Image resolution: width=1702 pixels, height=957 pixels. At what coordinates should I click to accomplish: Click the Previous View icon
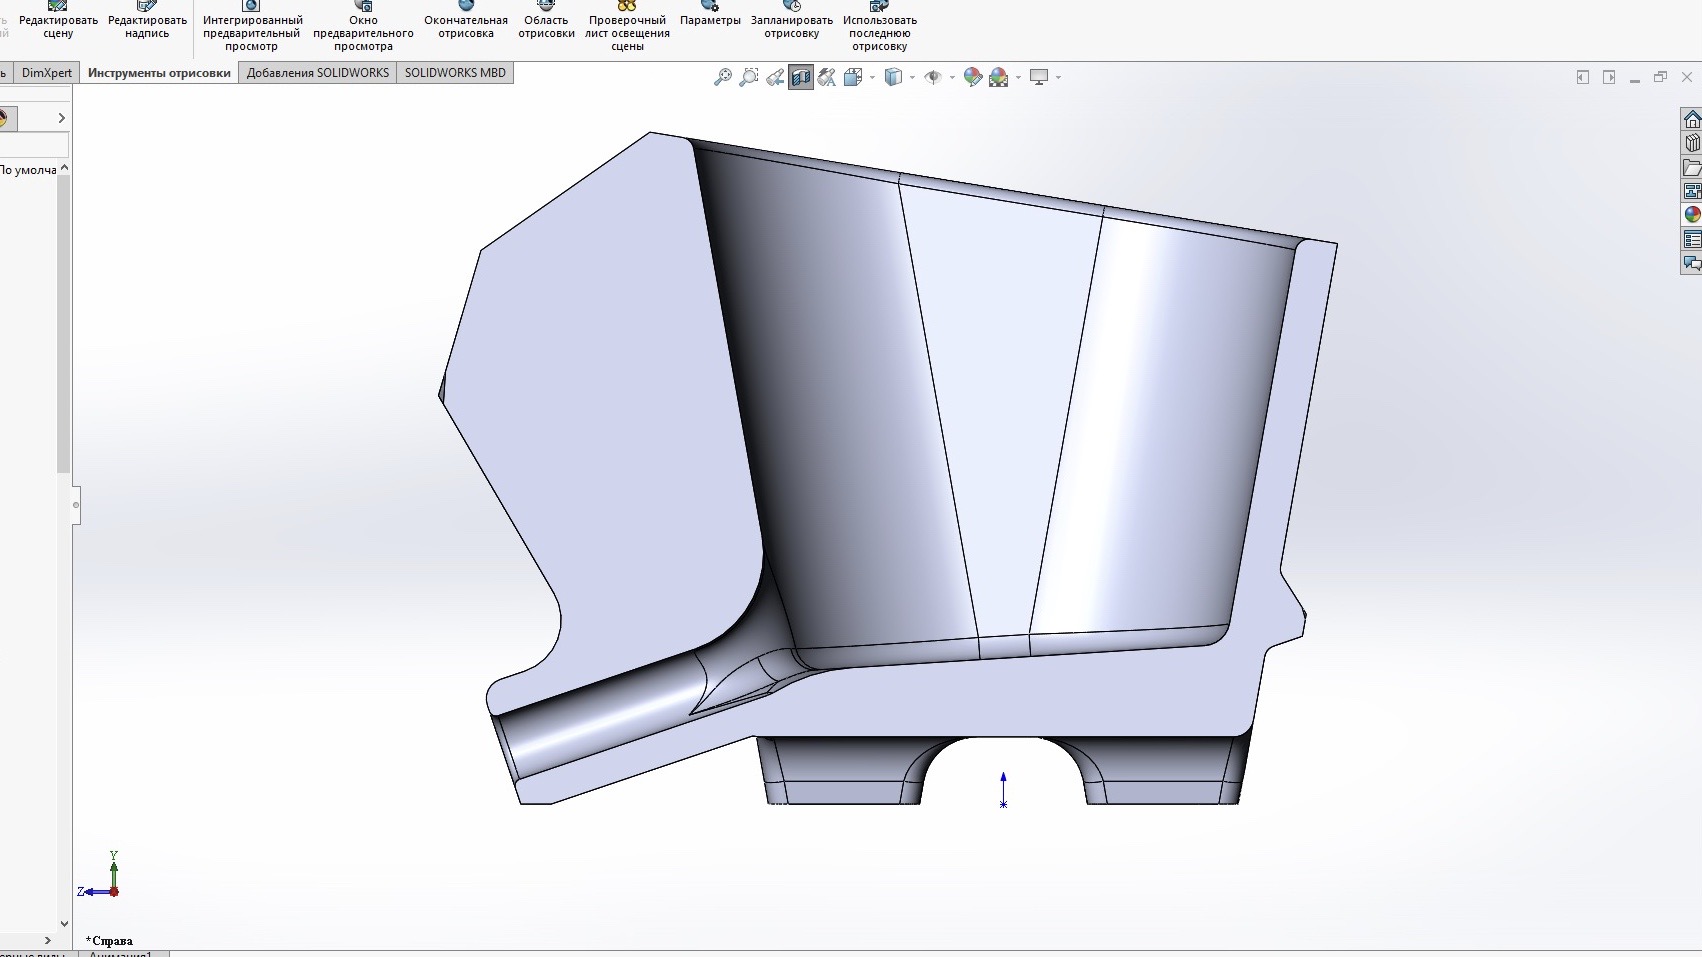click(774, 77)
